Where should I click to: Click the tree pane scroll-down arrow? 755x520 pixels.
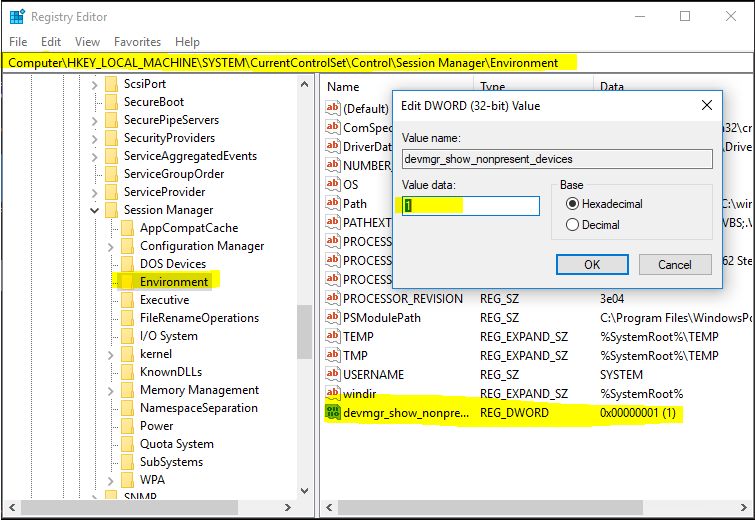tap(304, 491)
